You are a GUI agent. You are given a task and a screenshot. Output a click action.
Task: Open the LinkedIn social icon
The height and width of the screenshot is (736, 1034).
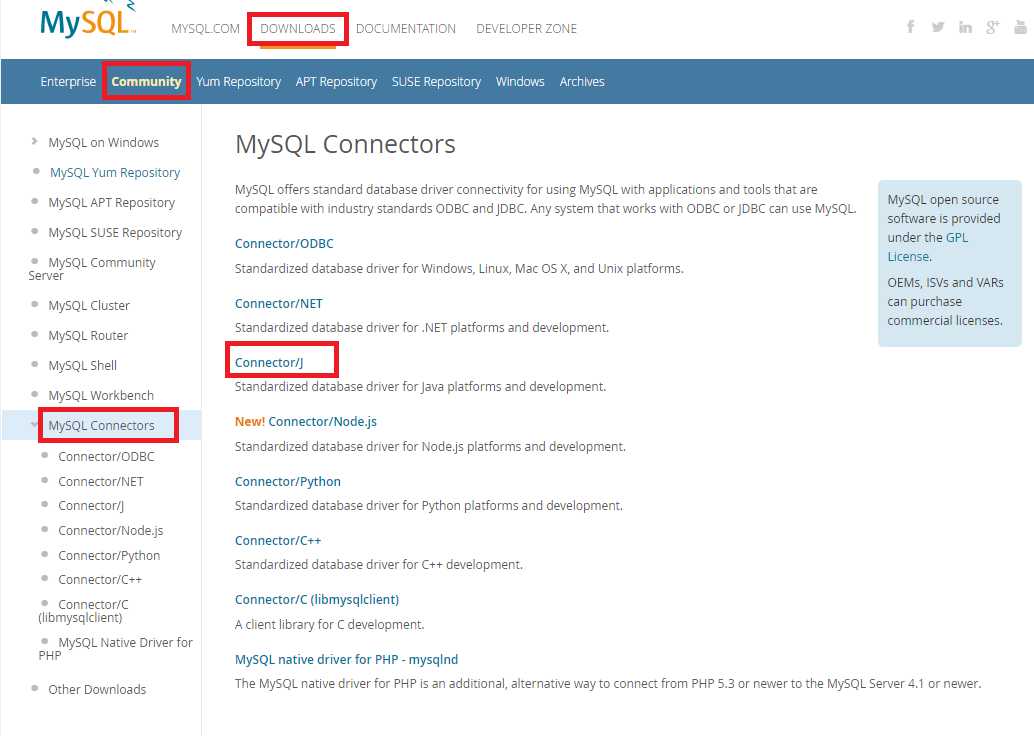pyautogui.click(x=965, y=27)
